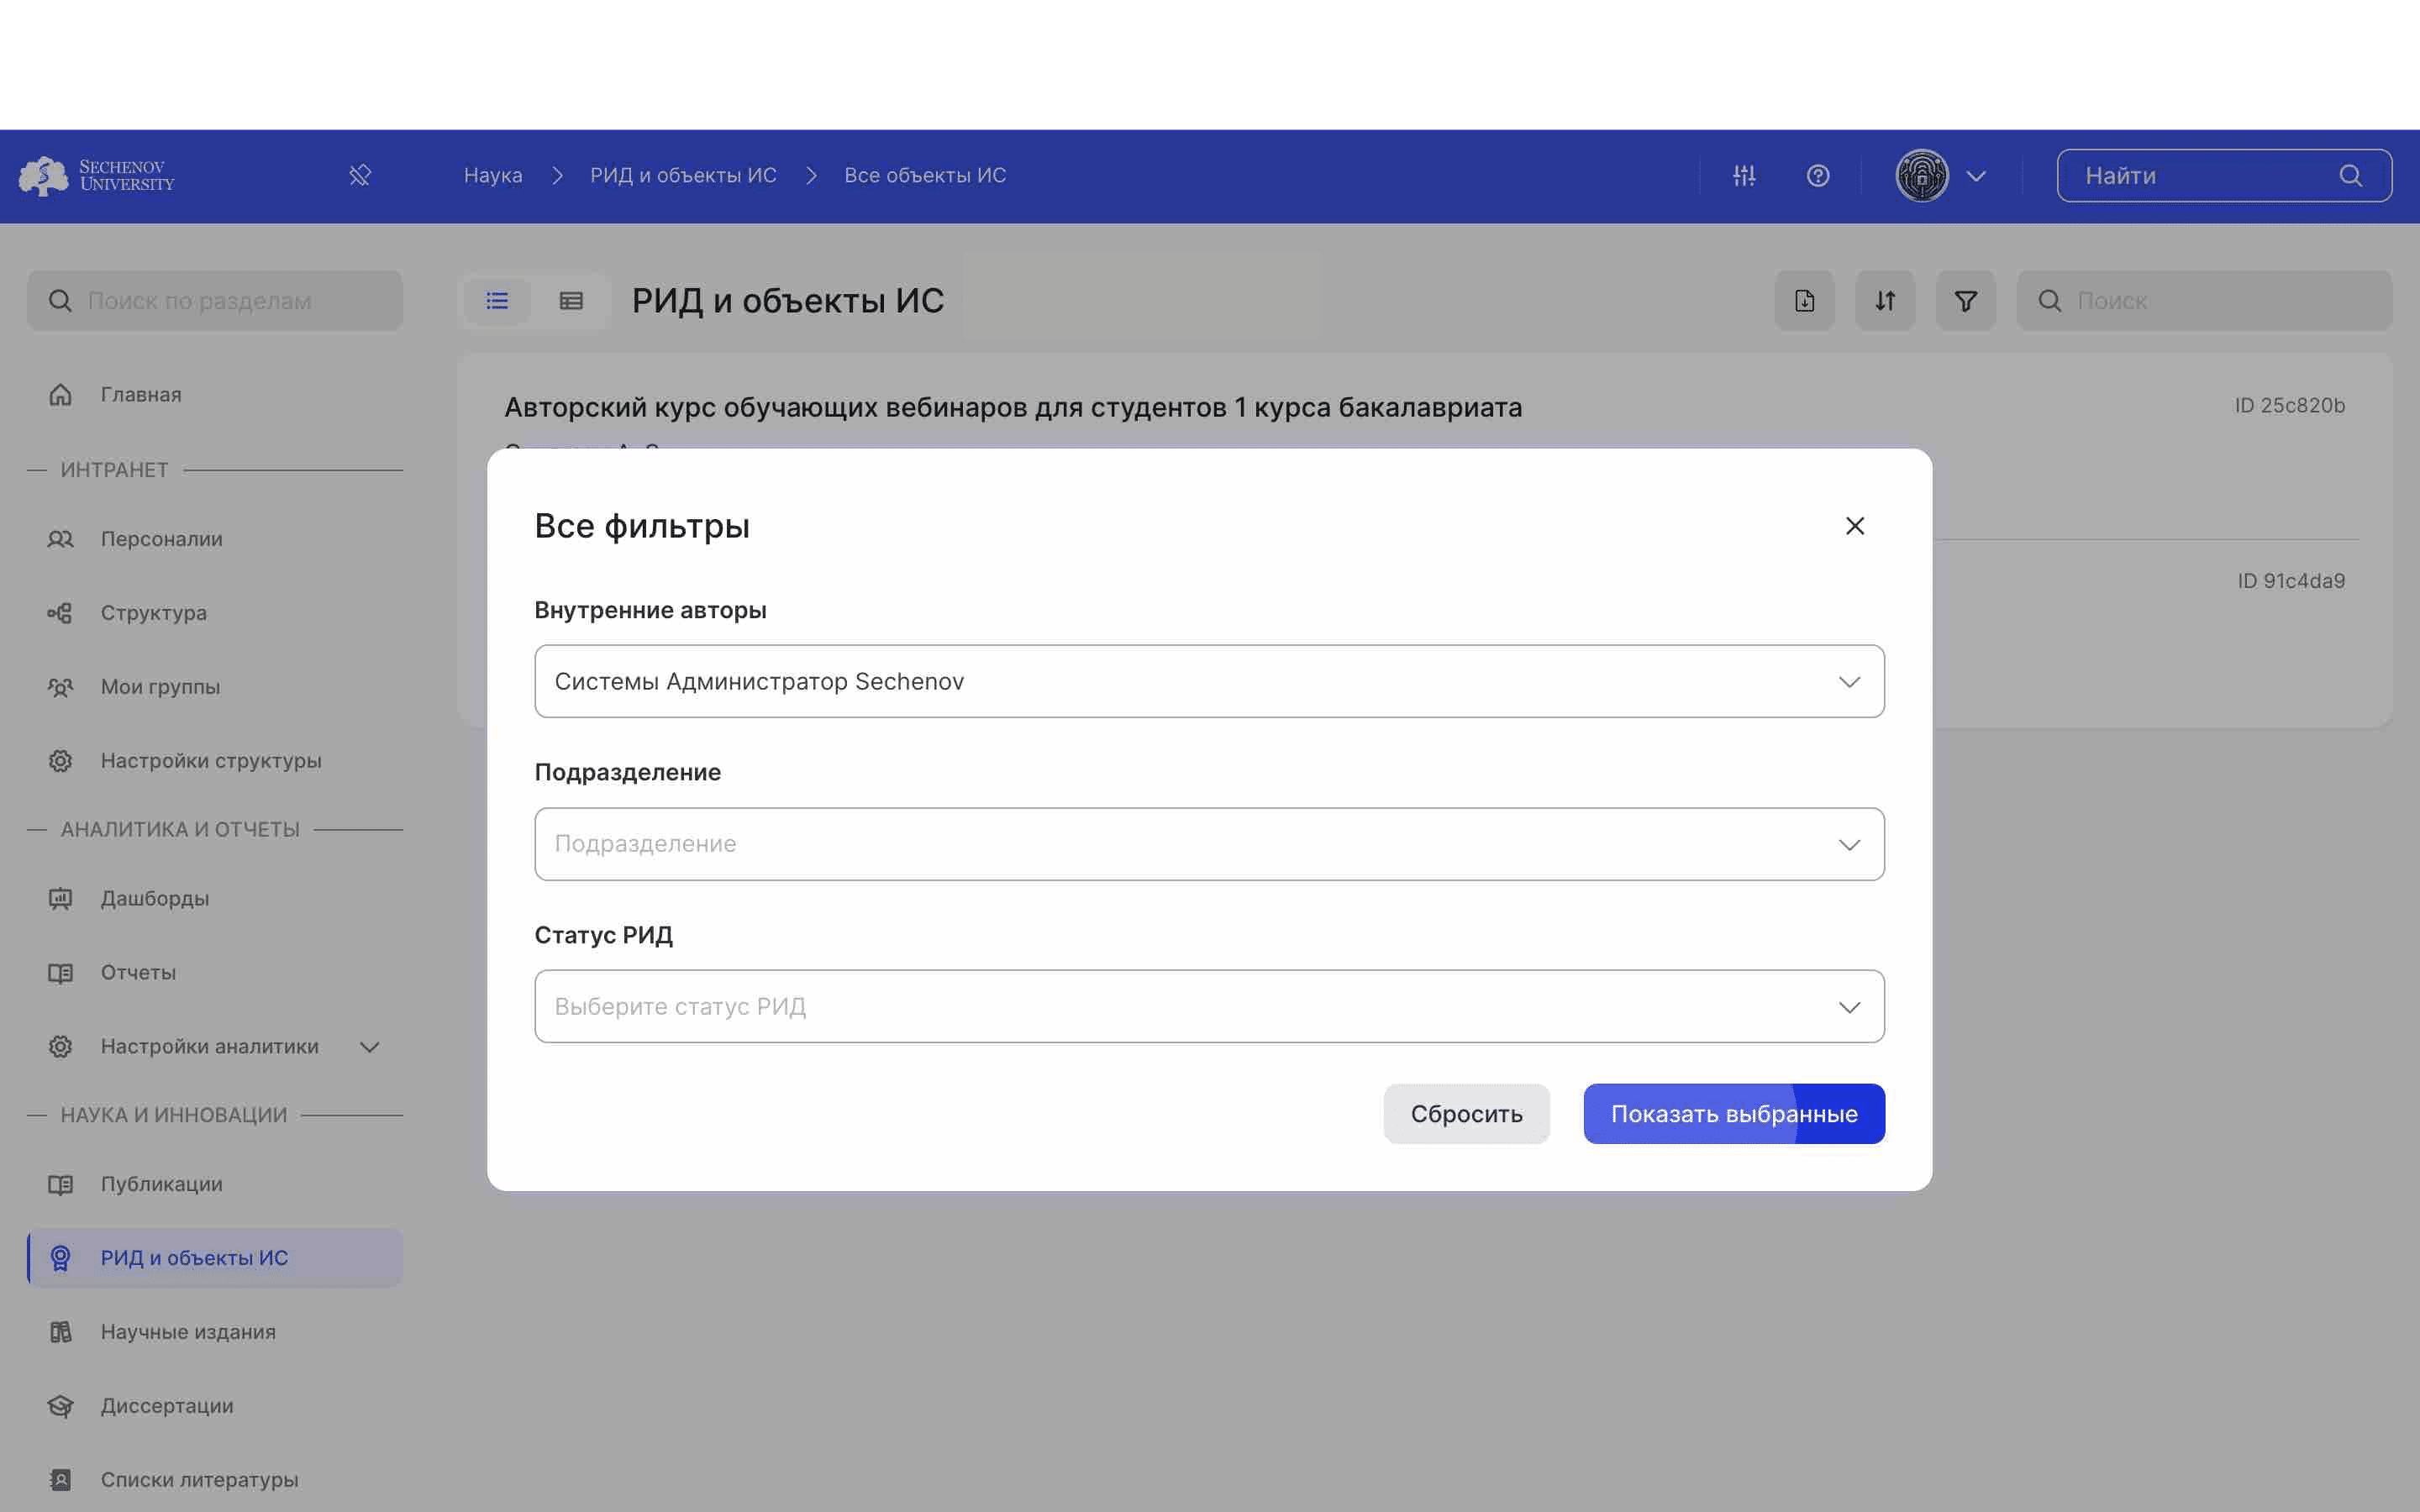This screenshot has height=1512, width=2420.
Task: Click the user avatar in header
Action: (x=1922, y=176)
